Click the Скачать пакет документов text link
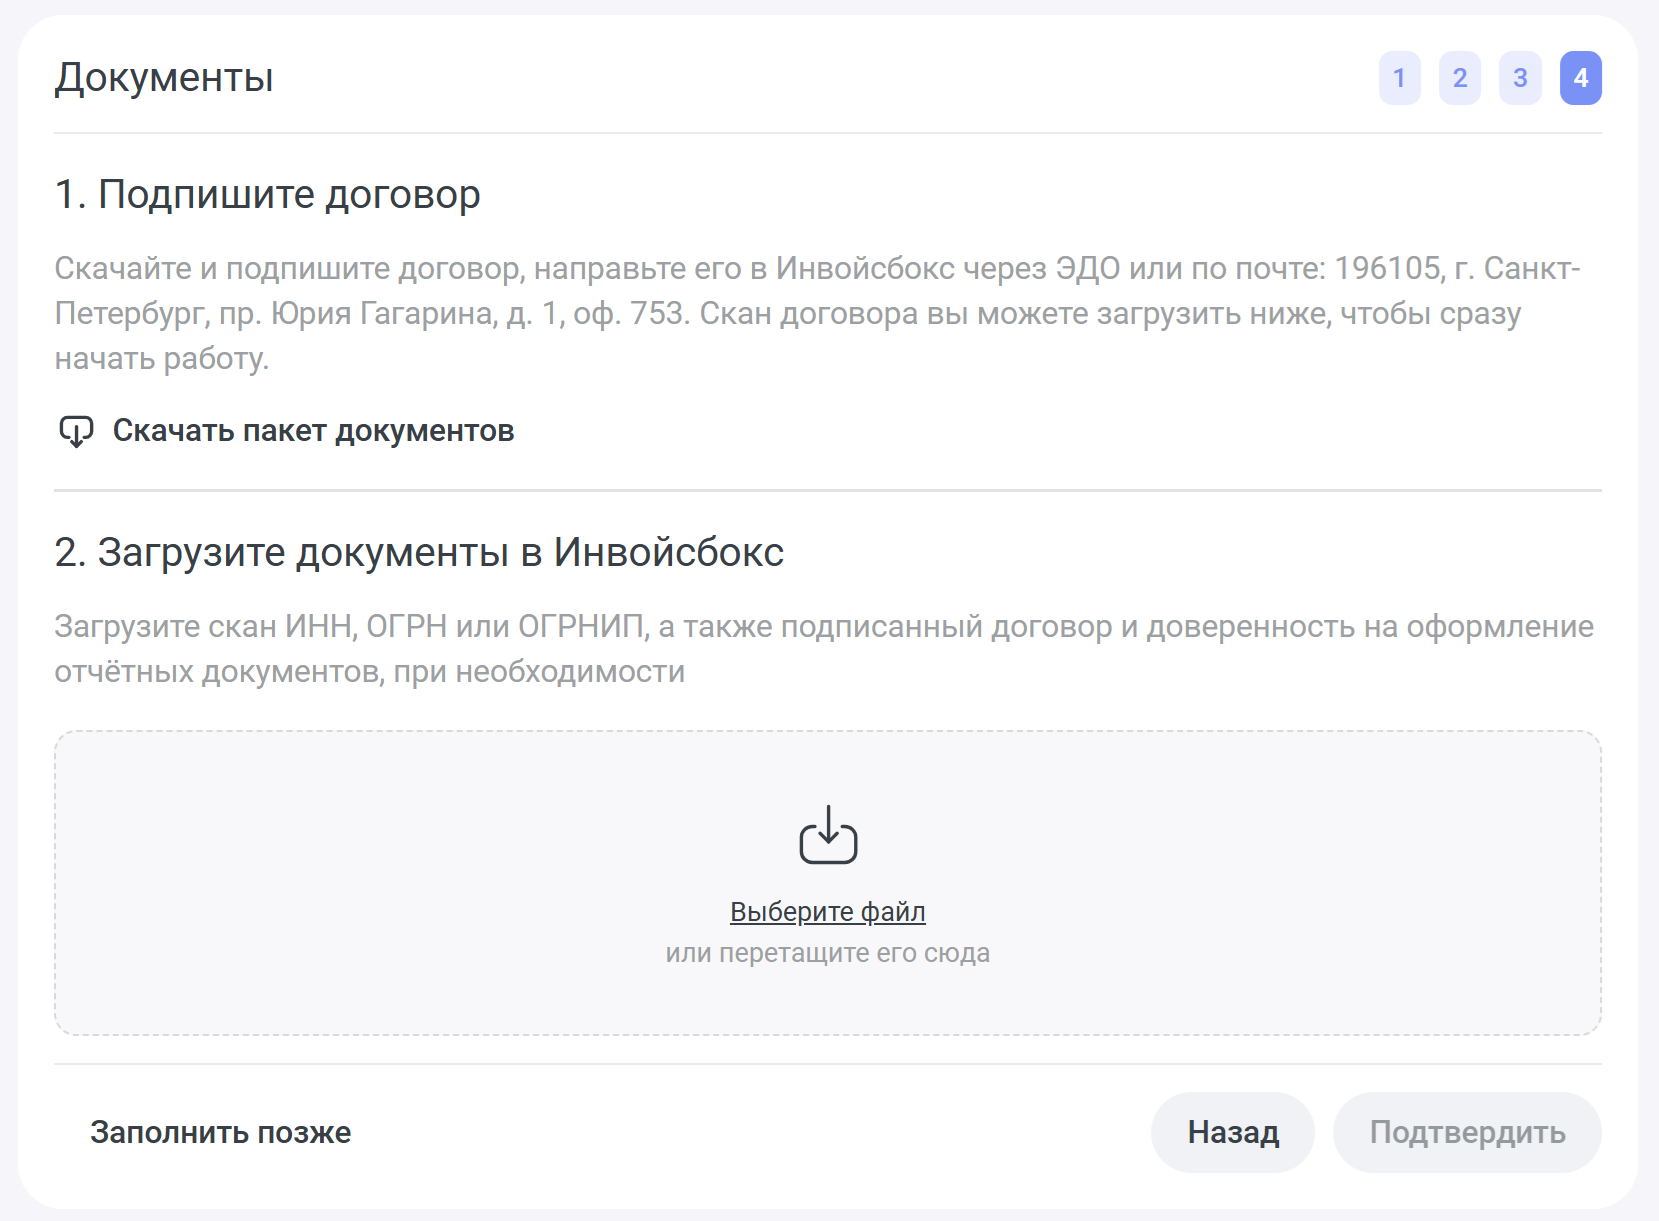 [313, 431]
